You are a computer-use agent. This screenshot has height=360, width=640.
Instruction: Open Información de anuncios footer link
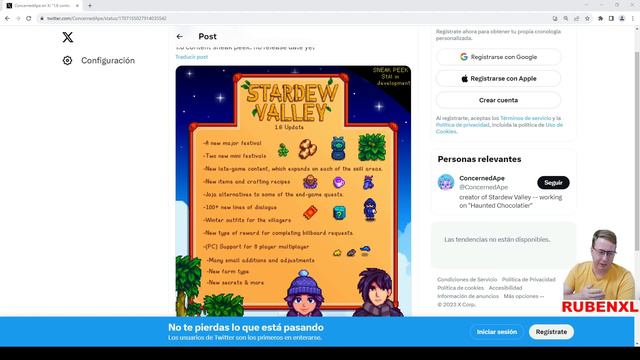468,296
